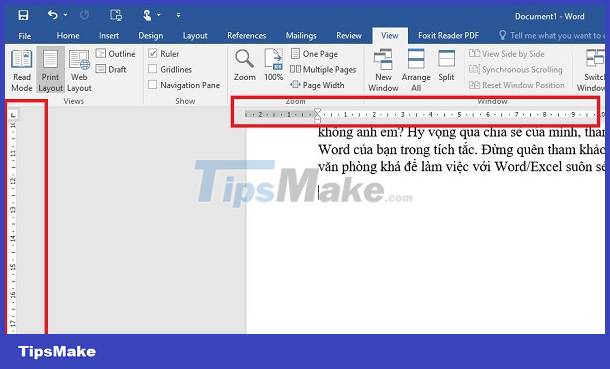The width and height of the screenshot is (610, 369).
Task: Click the vertical ruler at mark 13
Action: point(13,210)
